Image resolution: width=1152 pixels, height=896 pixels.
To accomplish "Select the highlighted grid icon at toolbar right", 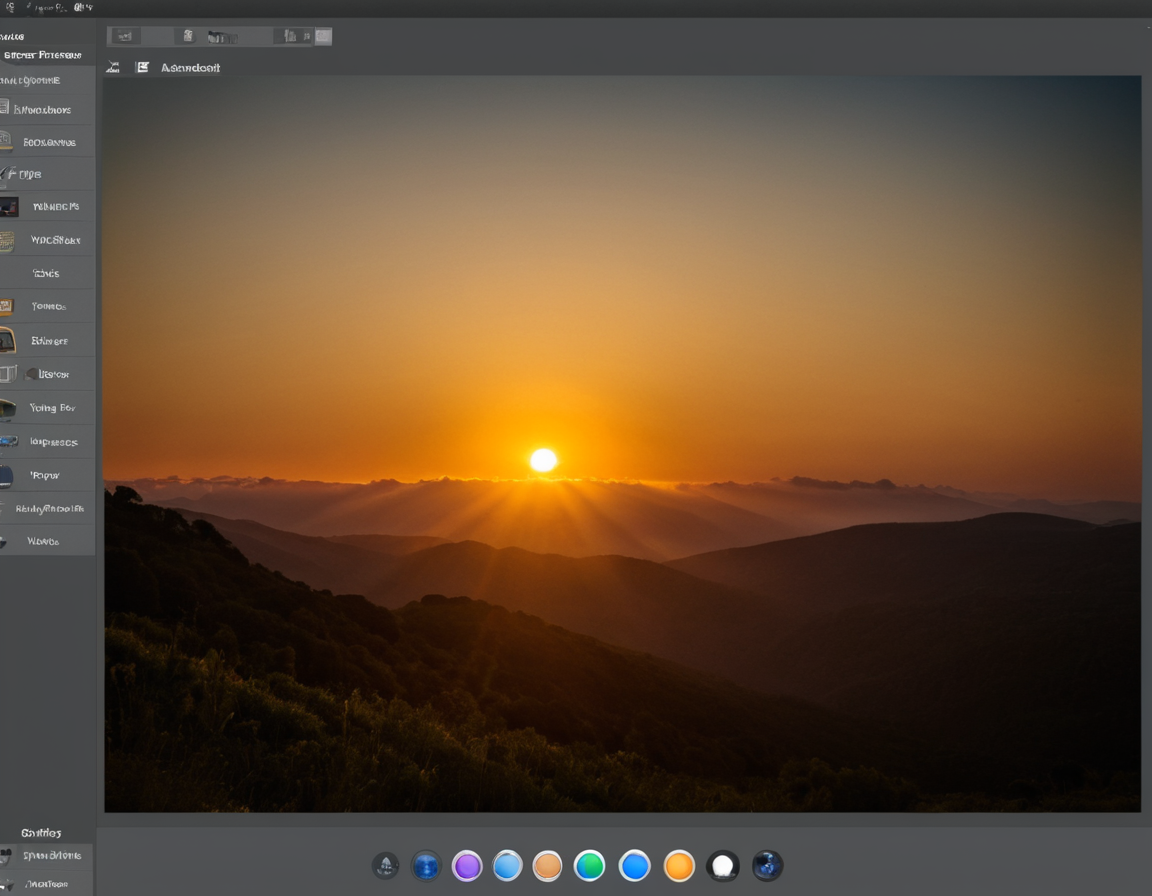I will coord(322,36).
